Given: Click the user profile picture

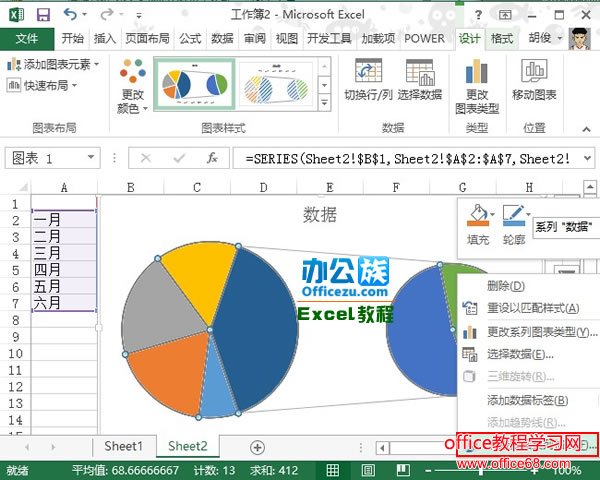Looking at the screenshot, I should pyautogui.click(x=580, y=39).
